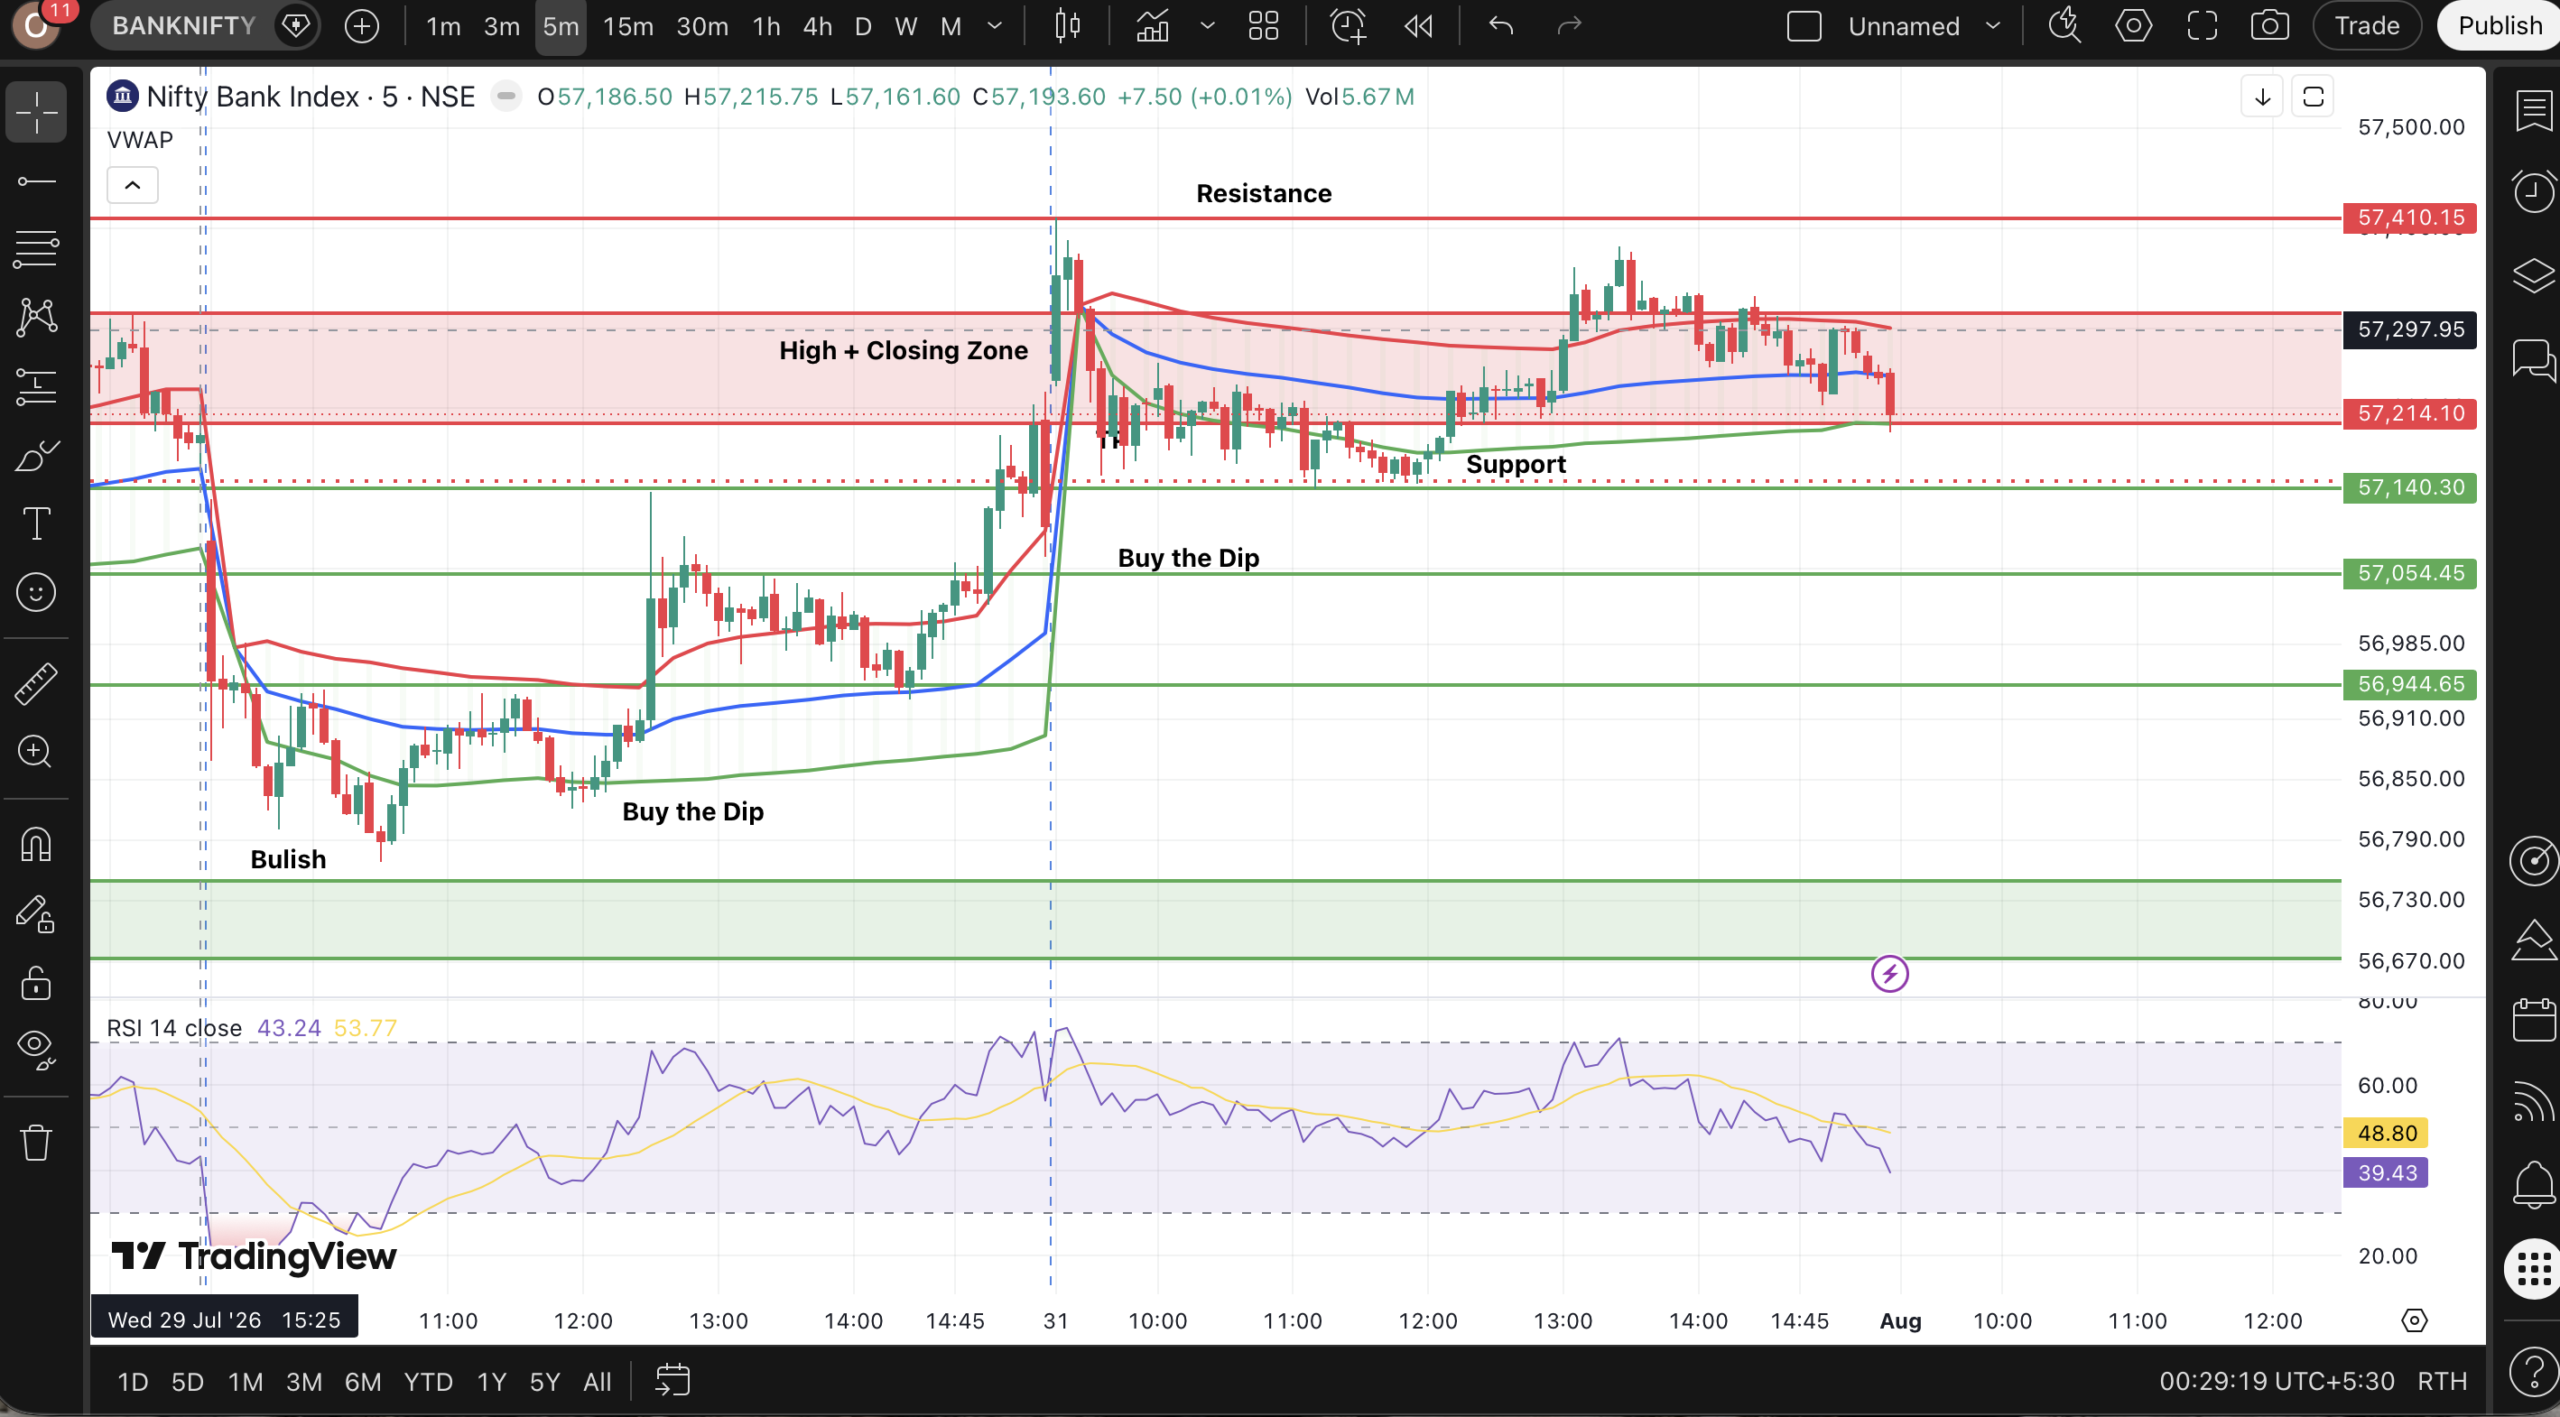This screenshot has width=2560, height=1417.
Task: Click the Publish button
Action: click(x=2499, y=26)
